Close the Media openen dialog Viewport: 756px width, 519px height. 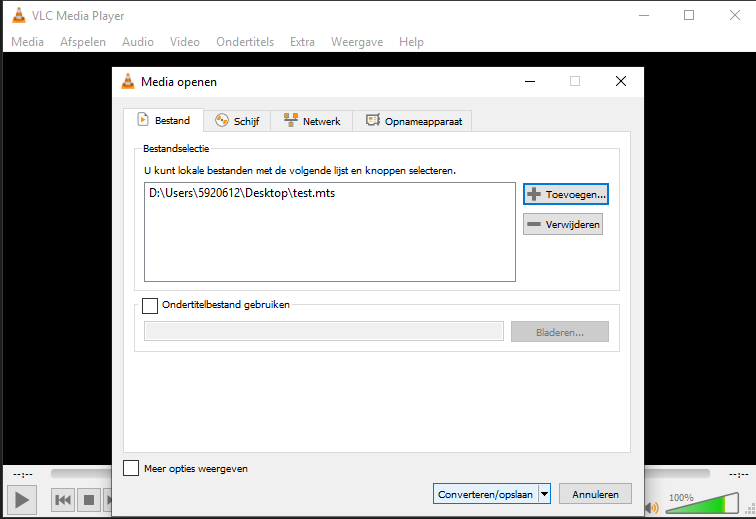point(621,81)
